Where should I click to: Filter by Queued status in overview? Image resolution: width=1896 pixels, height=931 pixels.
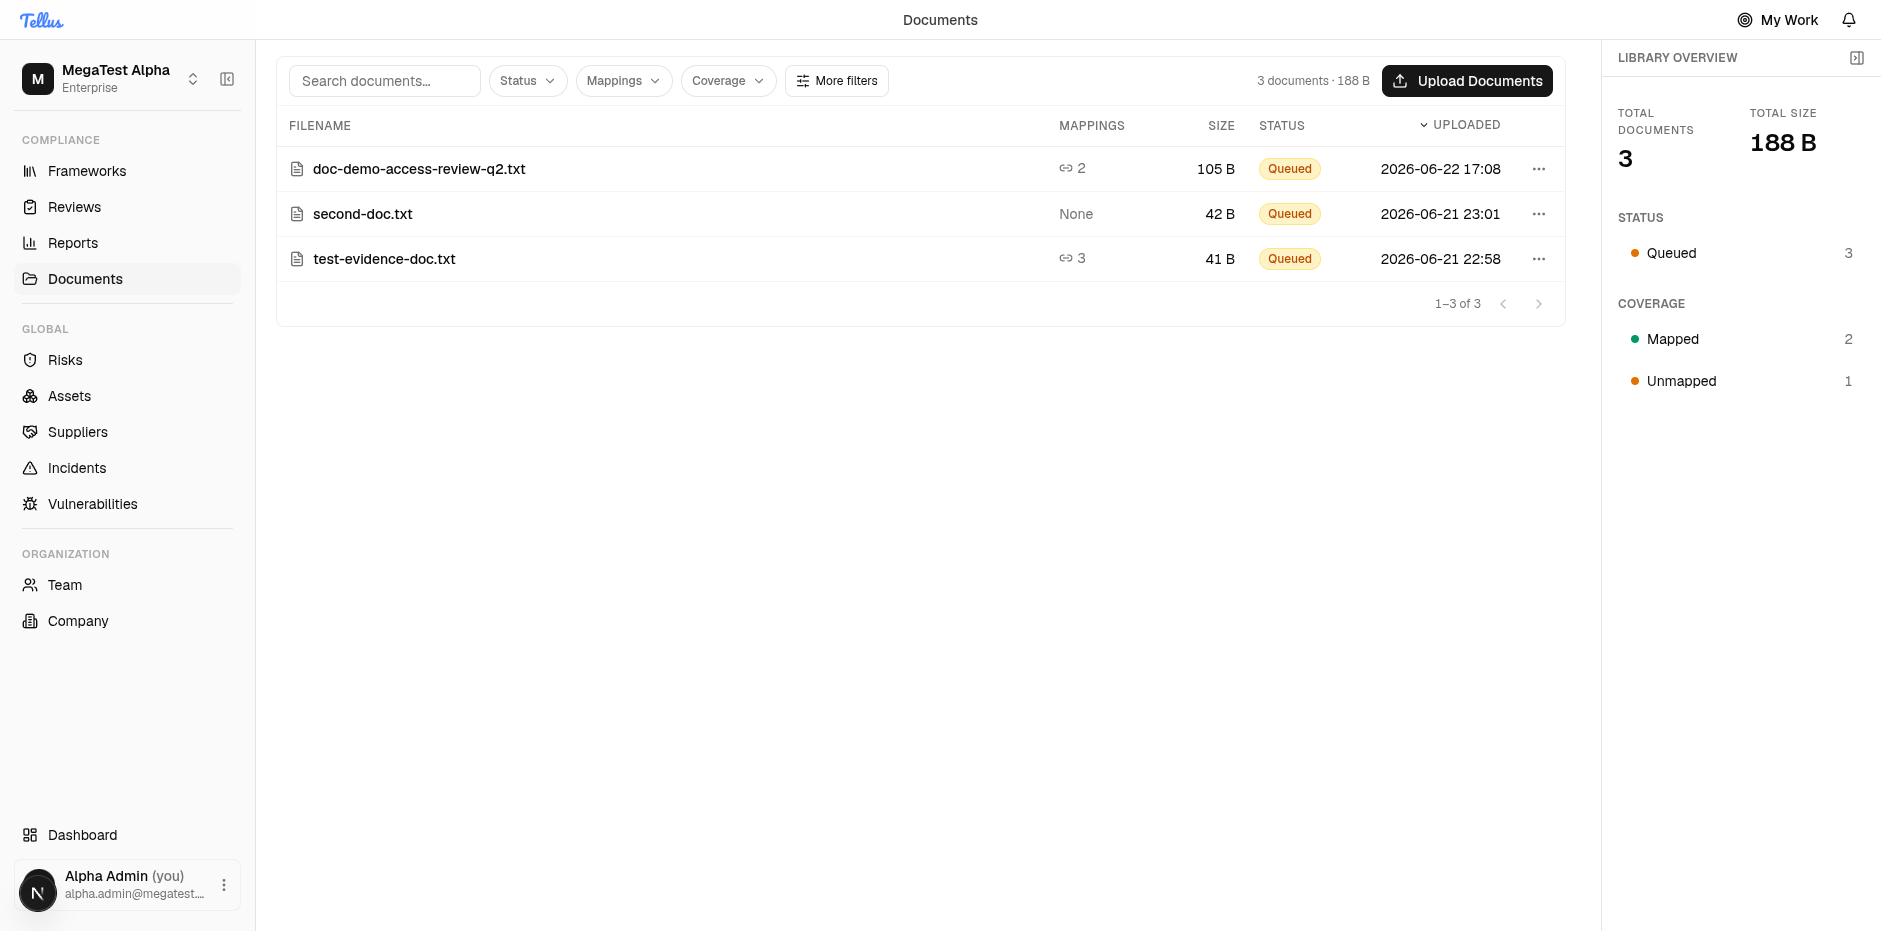coord(1741,253)
